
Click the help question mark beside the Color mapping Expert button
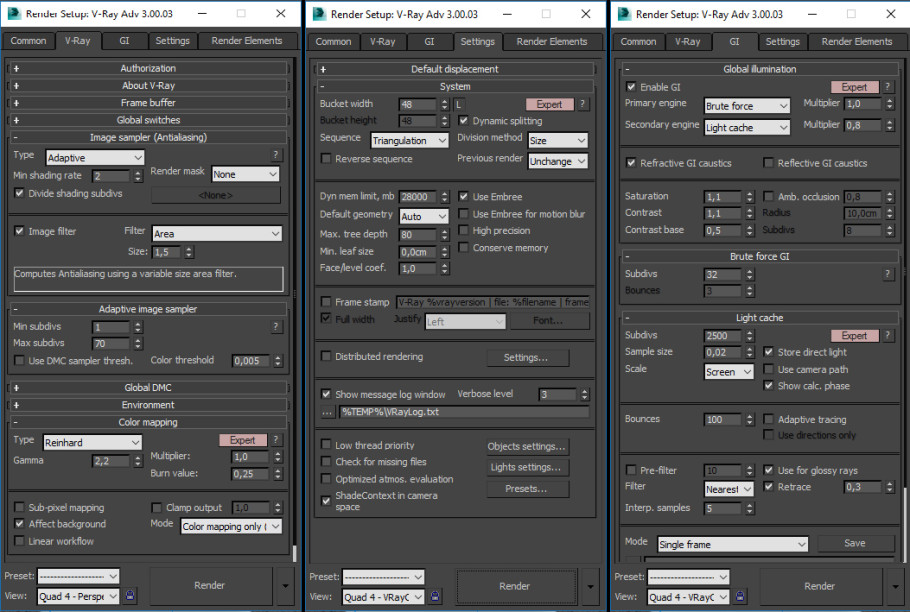(276, 440)
